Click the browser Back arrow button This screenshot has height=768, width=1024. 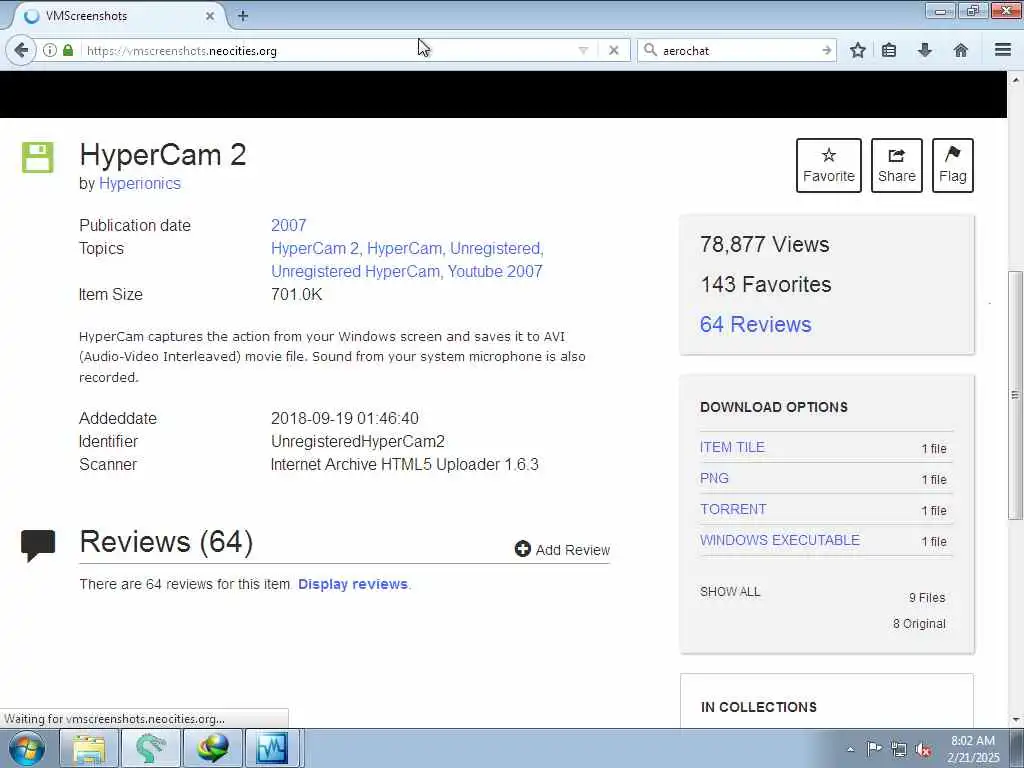pyautogui.click(x=21, y=50)
